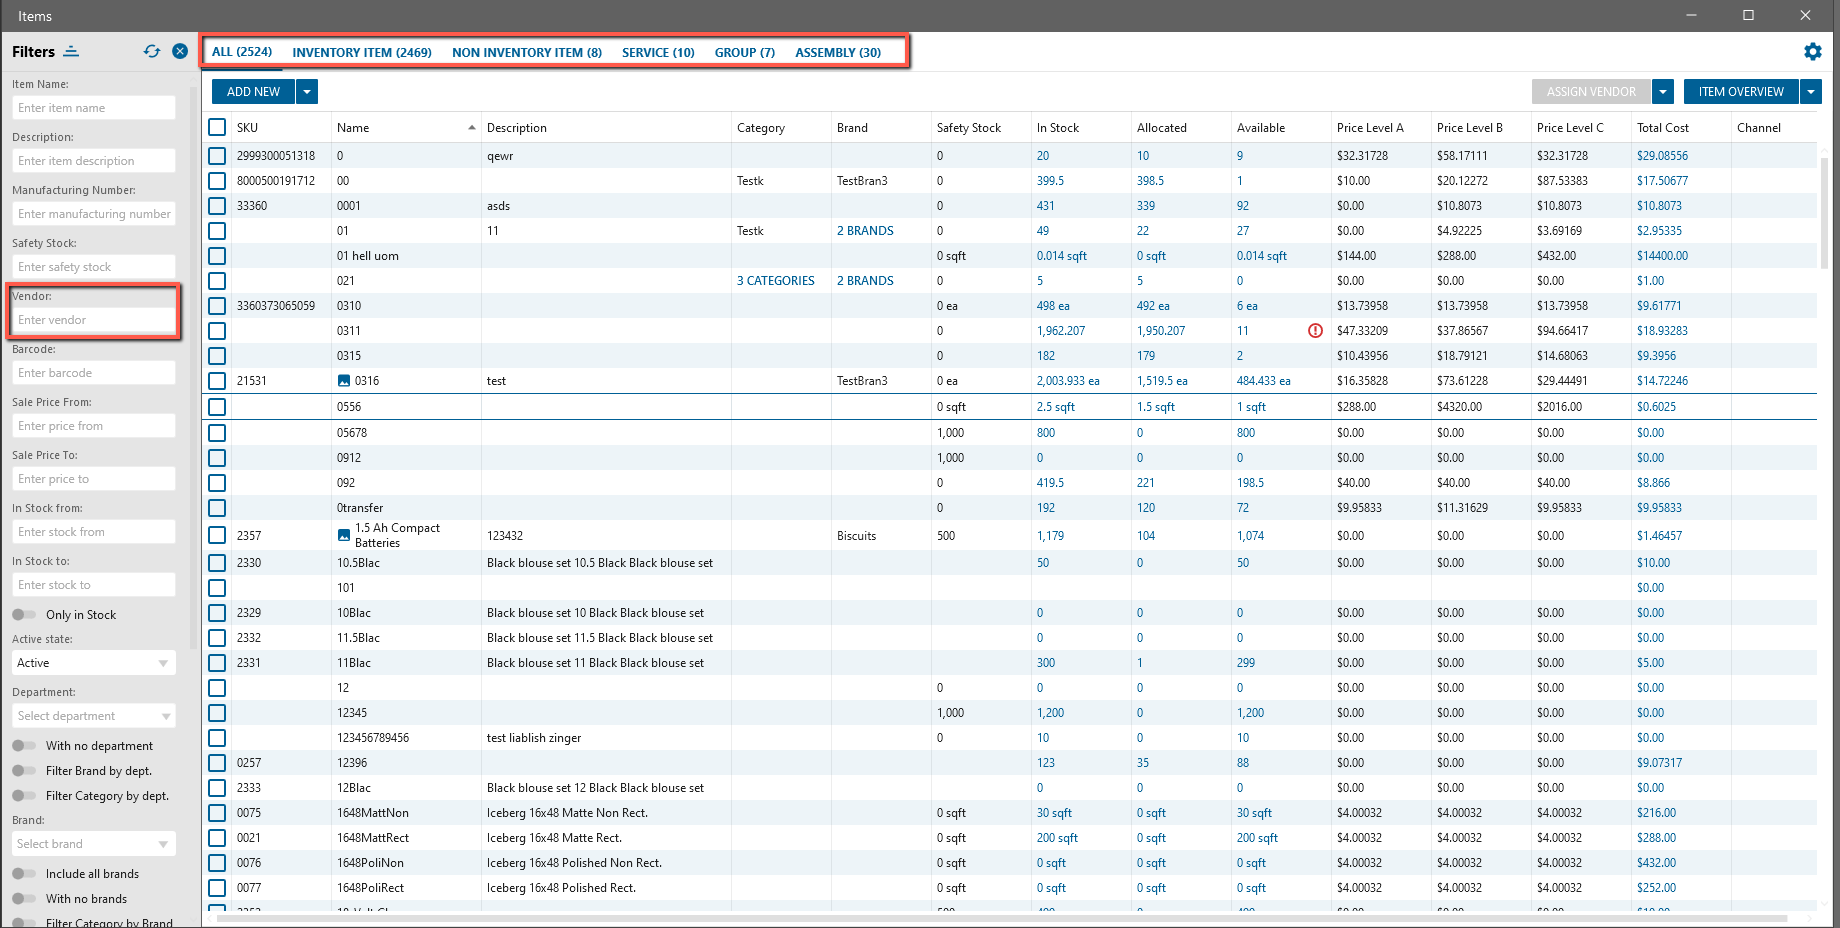Click the red warning icon in row 0311
The width and height of the screenshot is (1840, 928).
click(x=1316, y=331)
